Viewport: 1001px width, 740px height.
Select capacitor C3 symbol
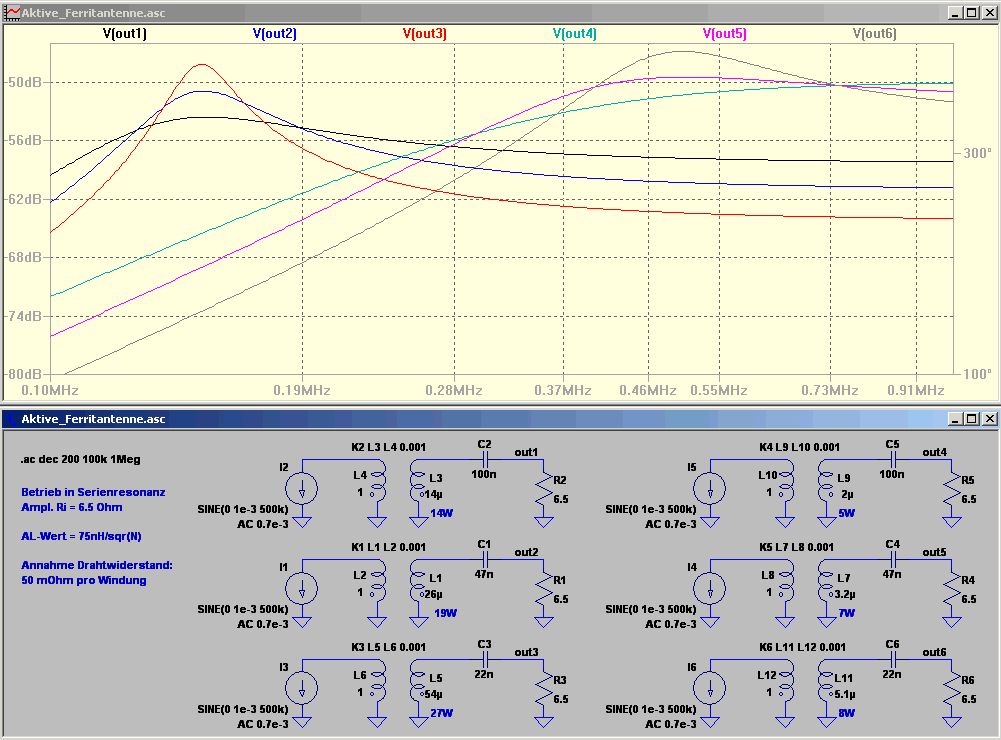485,660
